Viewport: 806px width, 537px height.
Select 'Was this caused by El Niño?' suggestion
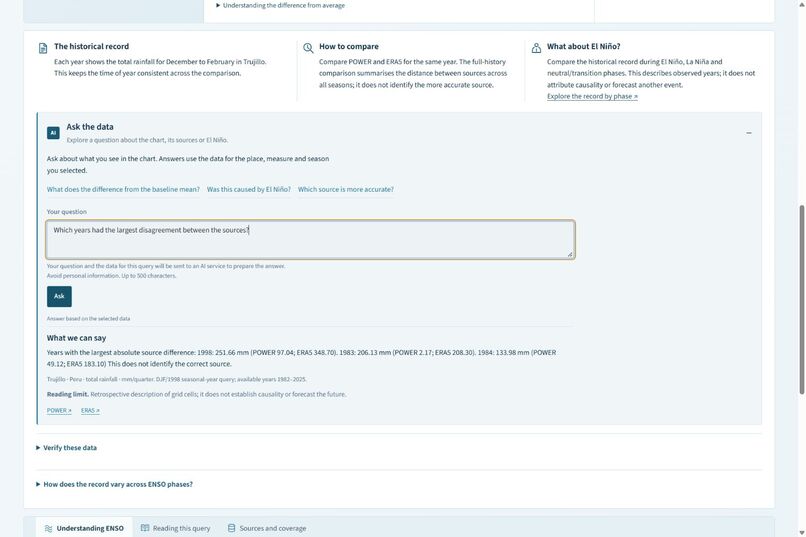249,189
